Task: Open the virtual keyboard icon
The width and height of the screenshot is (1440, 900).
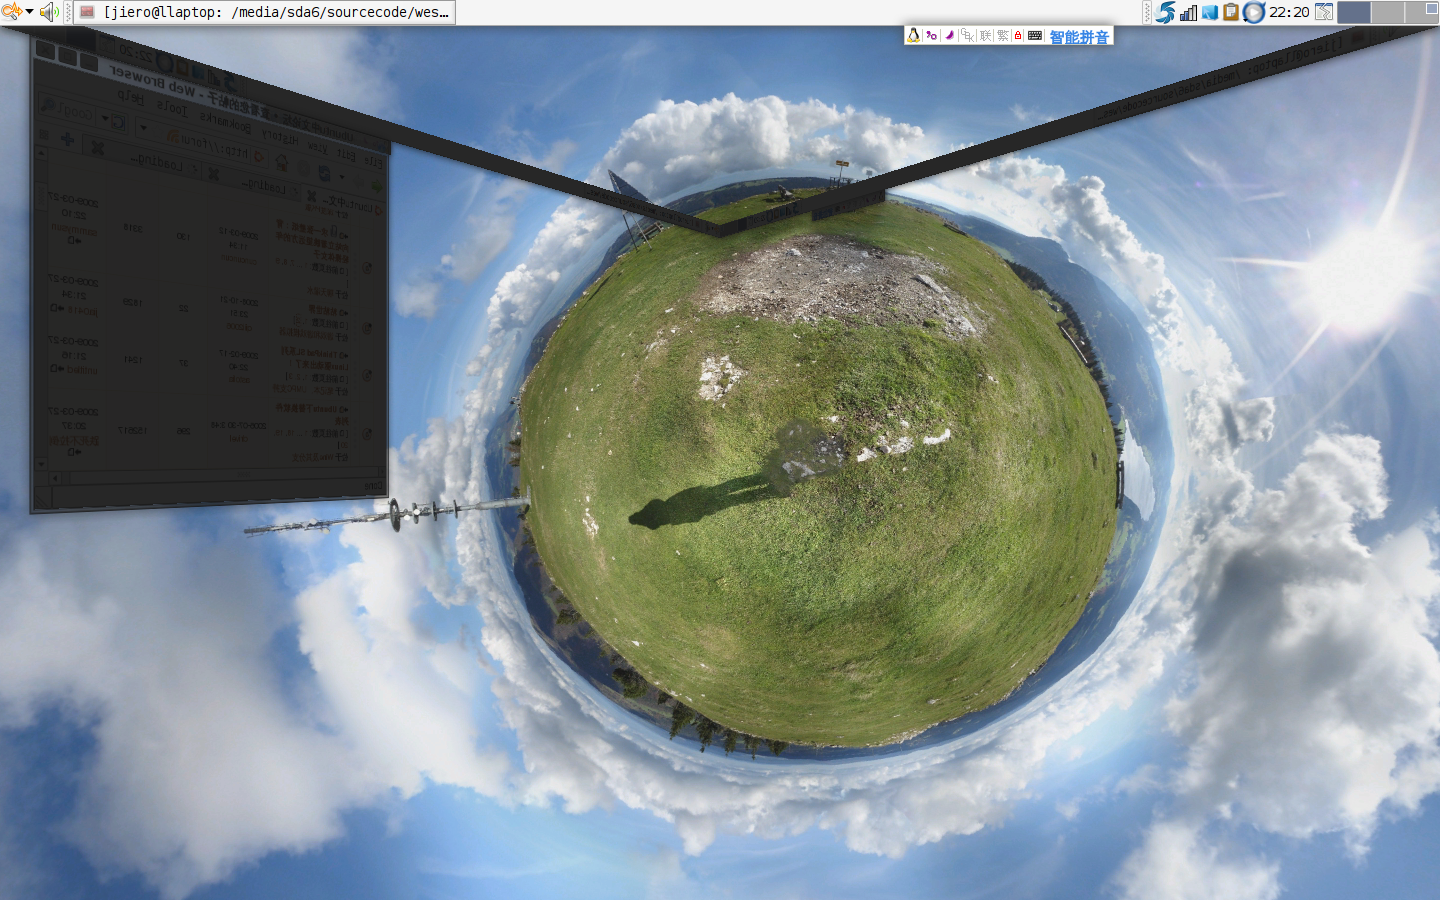Action: coord(1035,35)
